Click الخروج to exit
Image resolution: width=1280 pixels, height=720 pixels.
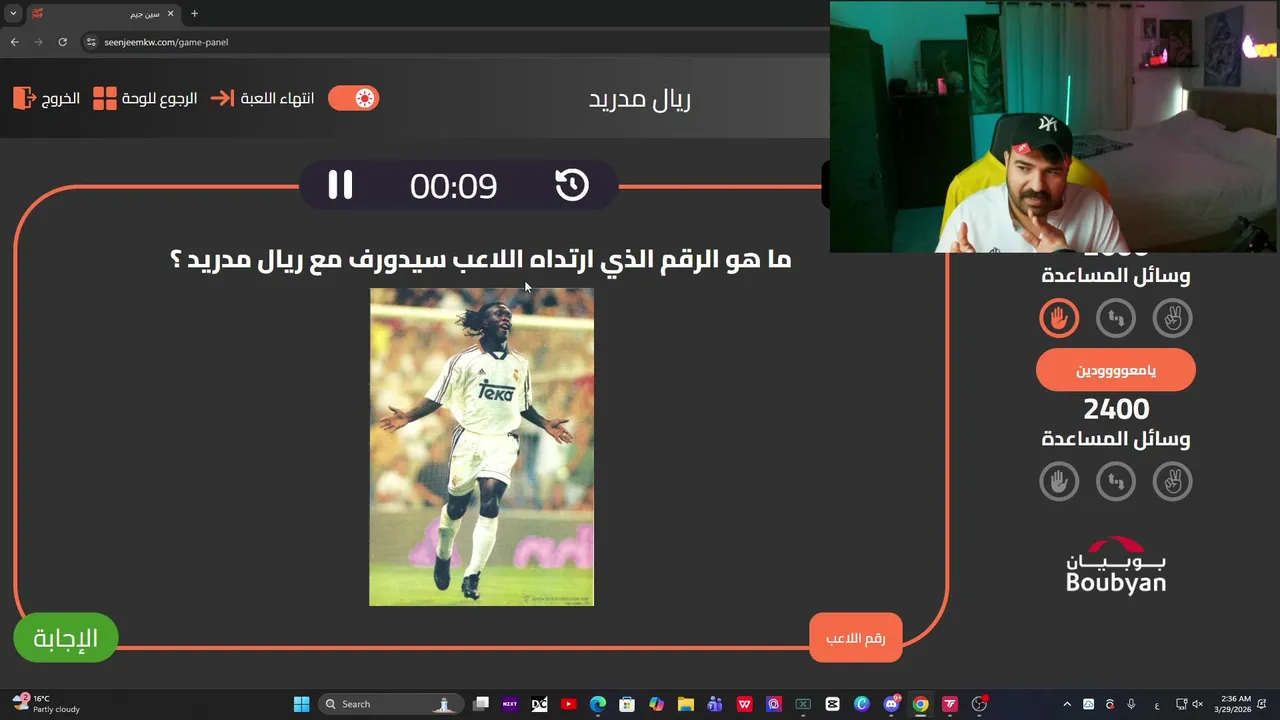pos(46,98)
